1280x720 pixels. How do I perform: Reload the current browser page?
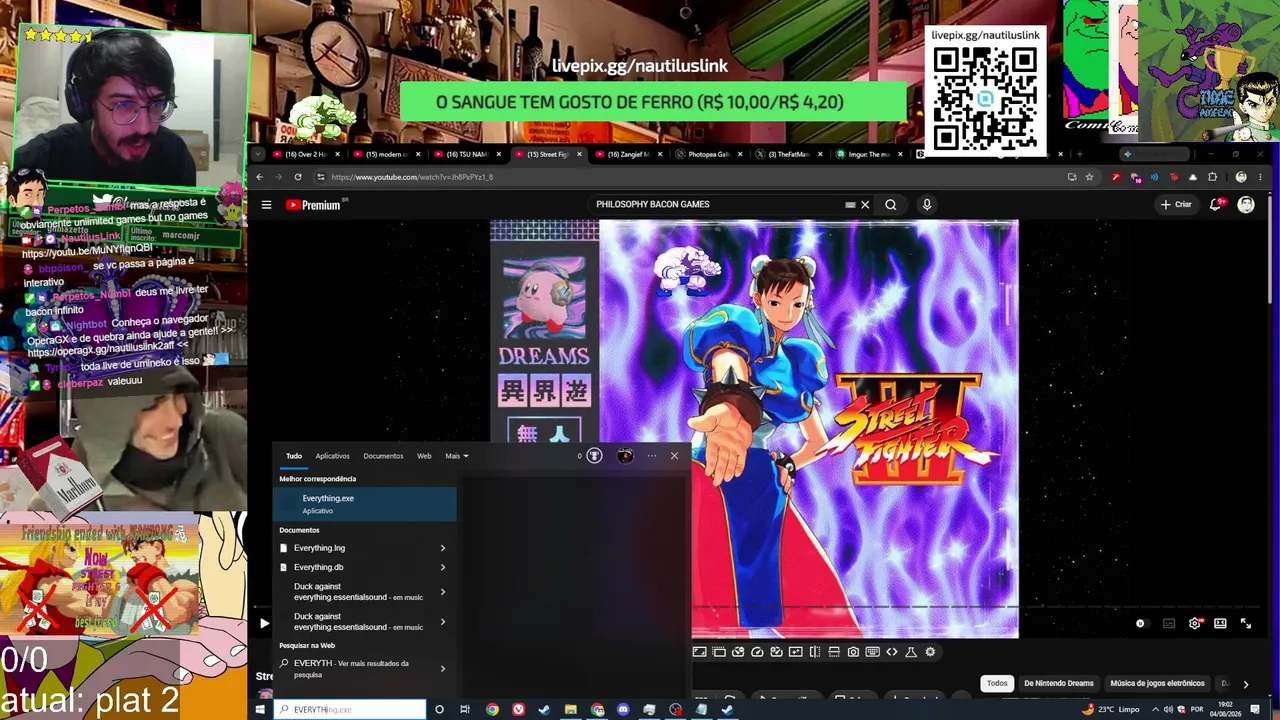click(x=298, y=177)
